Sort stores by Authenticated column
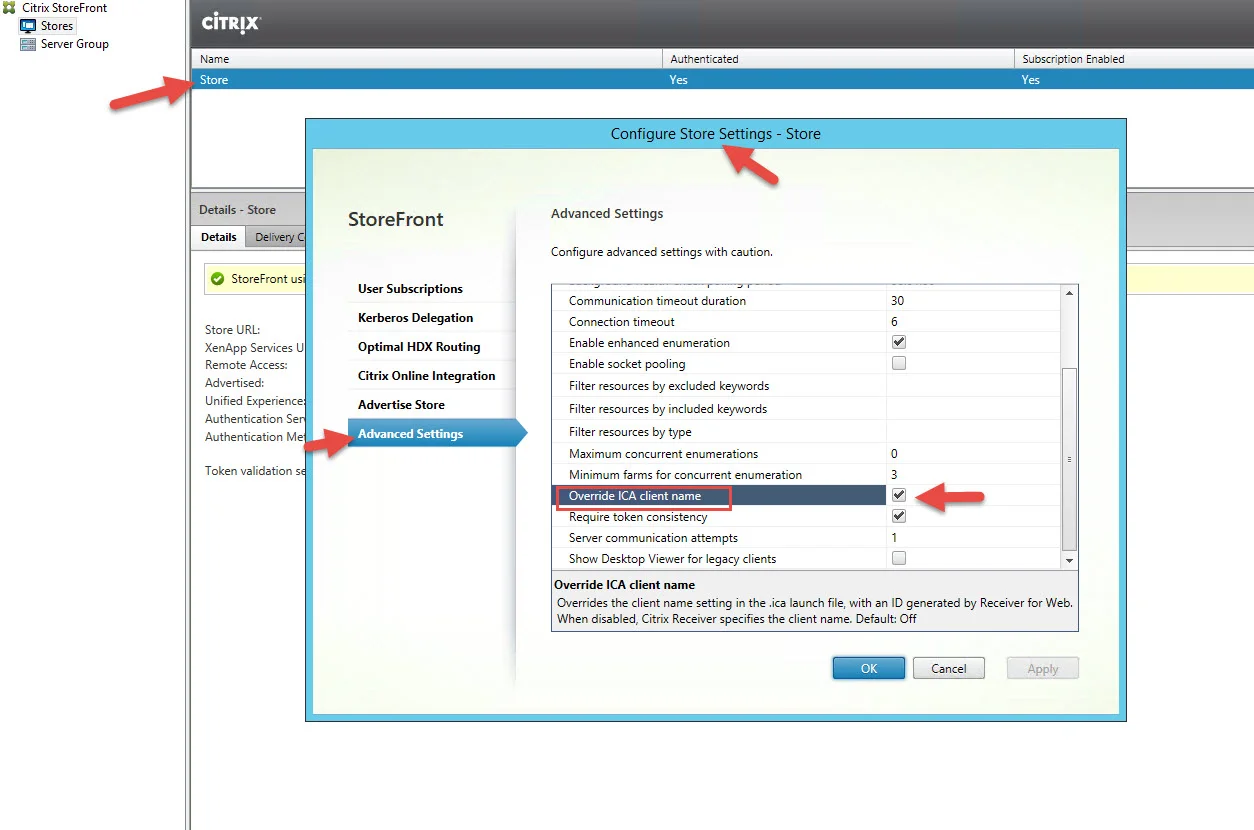The image size is (1254, 830). pyautogui.click(x=838, y=59)
